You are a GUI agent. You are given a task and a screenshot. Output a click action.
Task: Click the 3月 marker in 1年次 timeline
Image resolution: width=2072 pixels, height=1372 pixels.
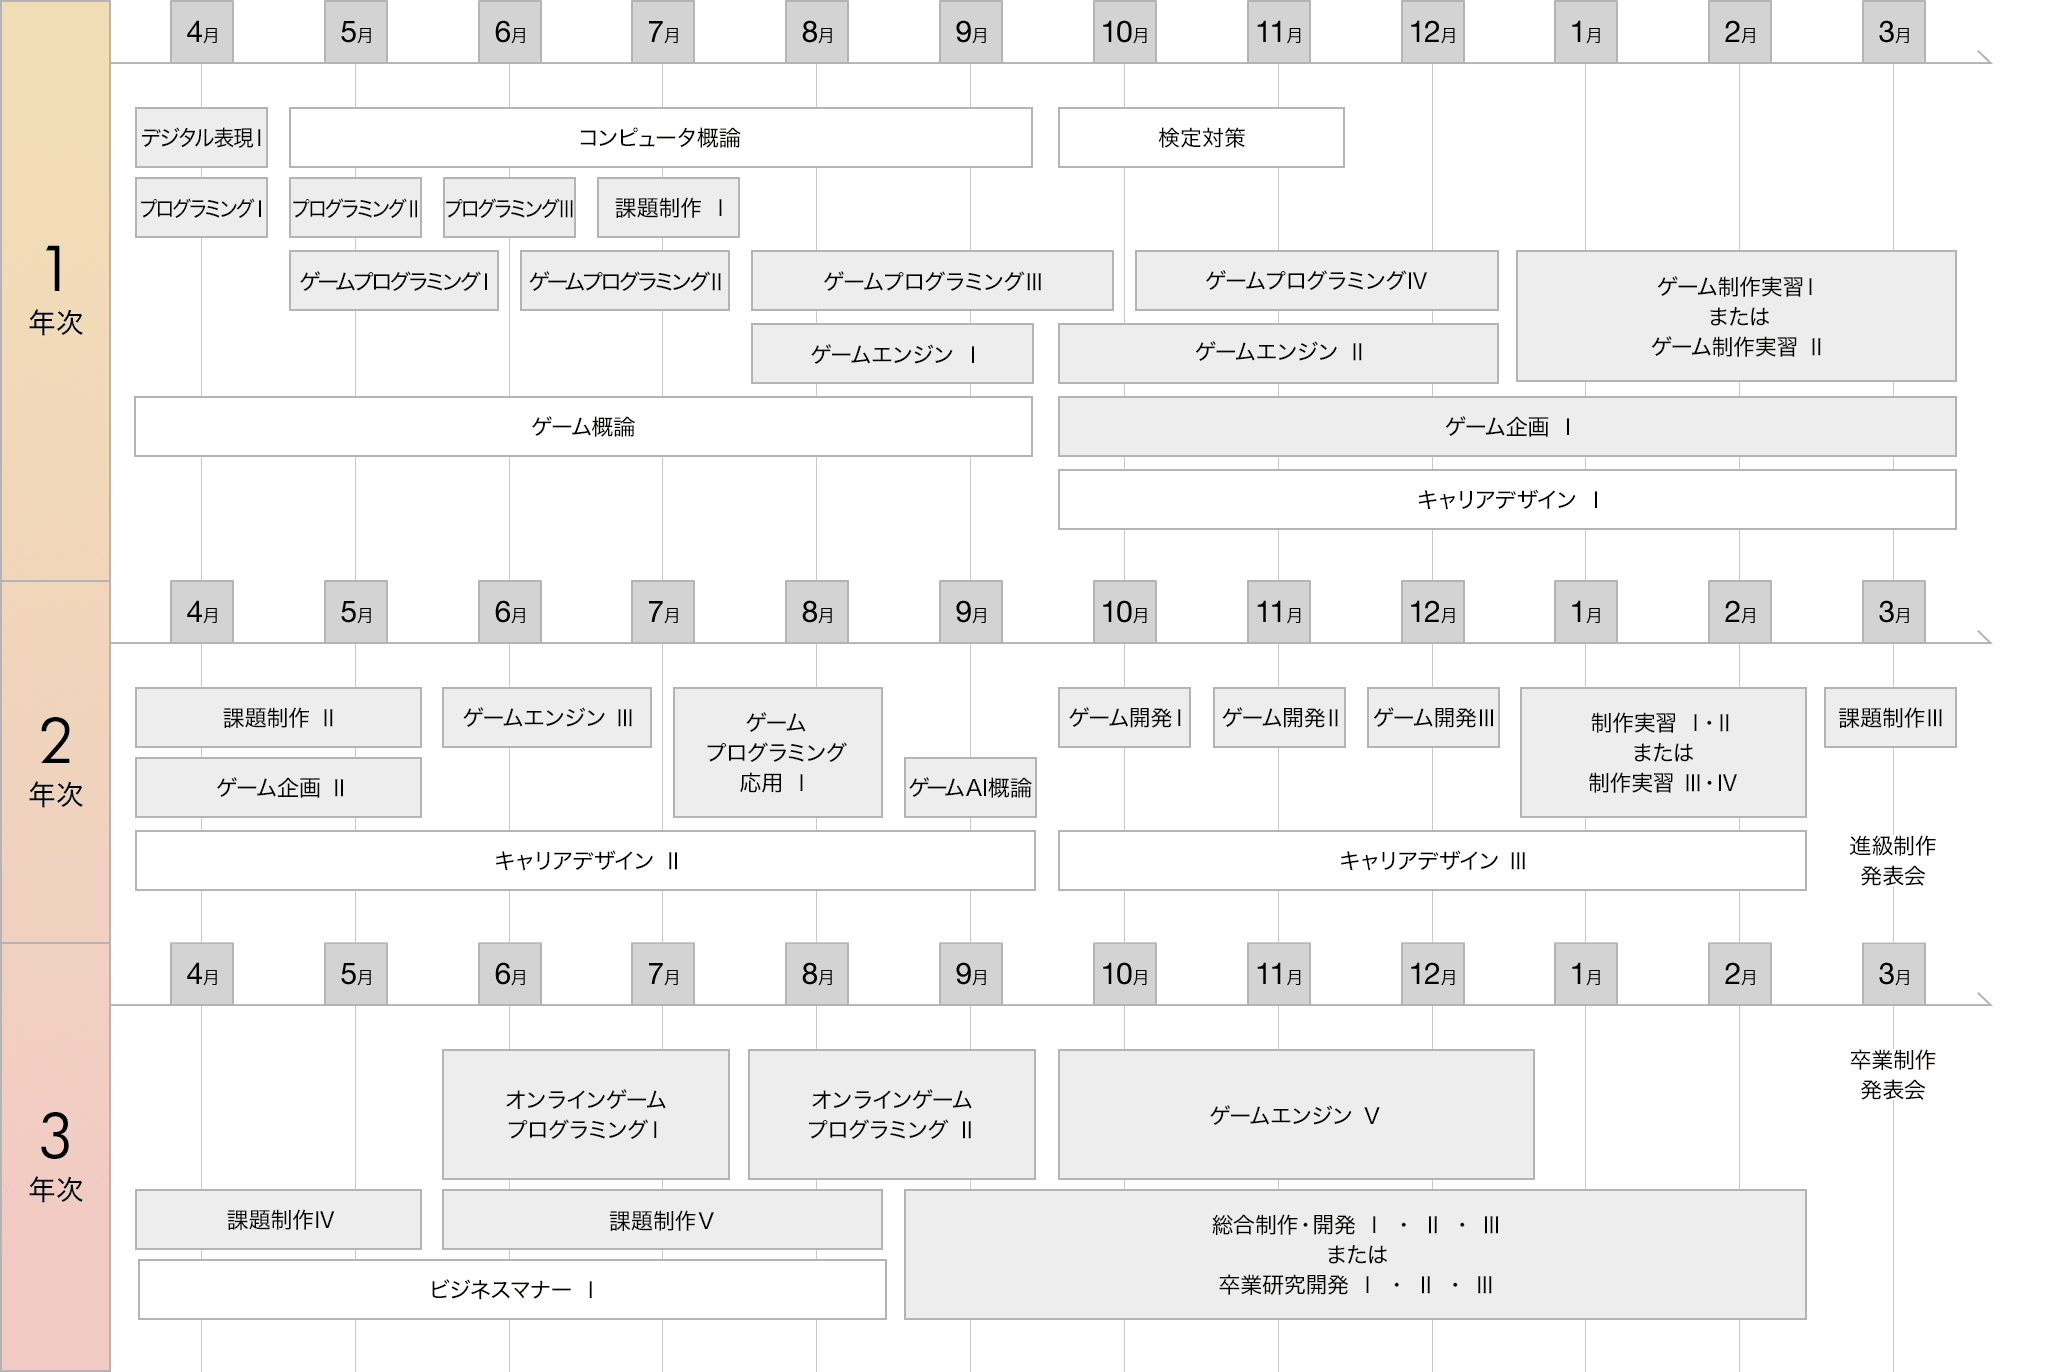[x=1894, y=32]
